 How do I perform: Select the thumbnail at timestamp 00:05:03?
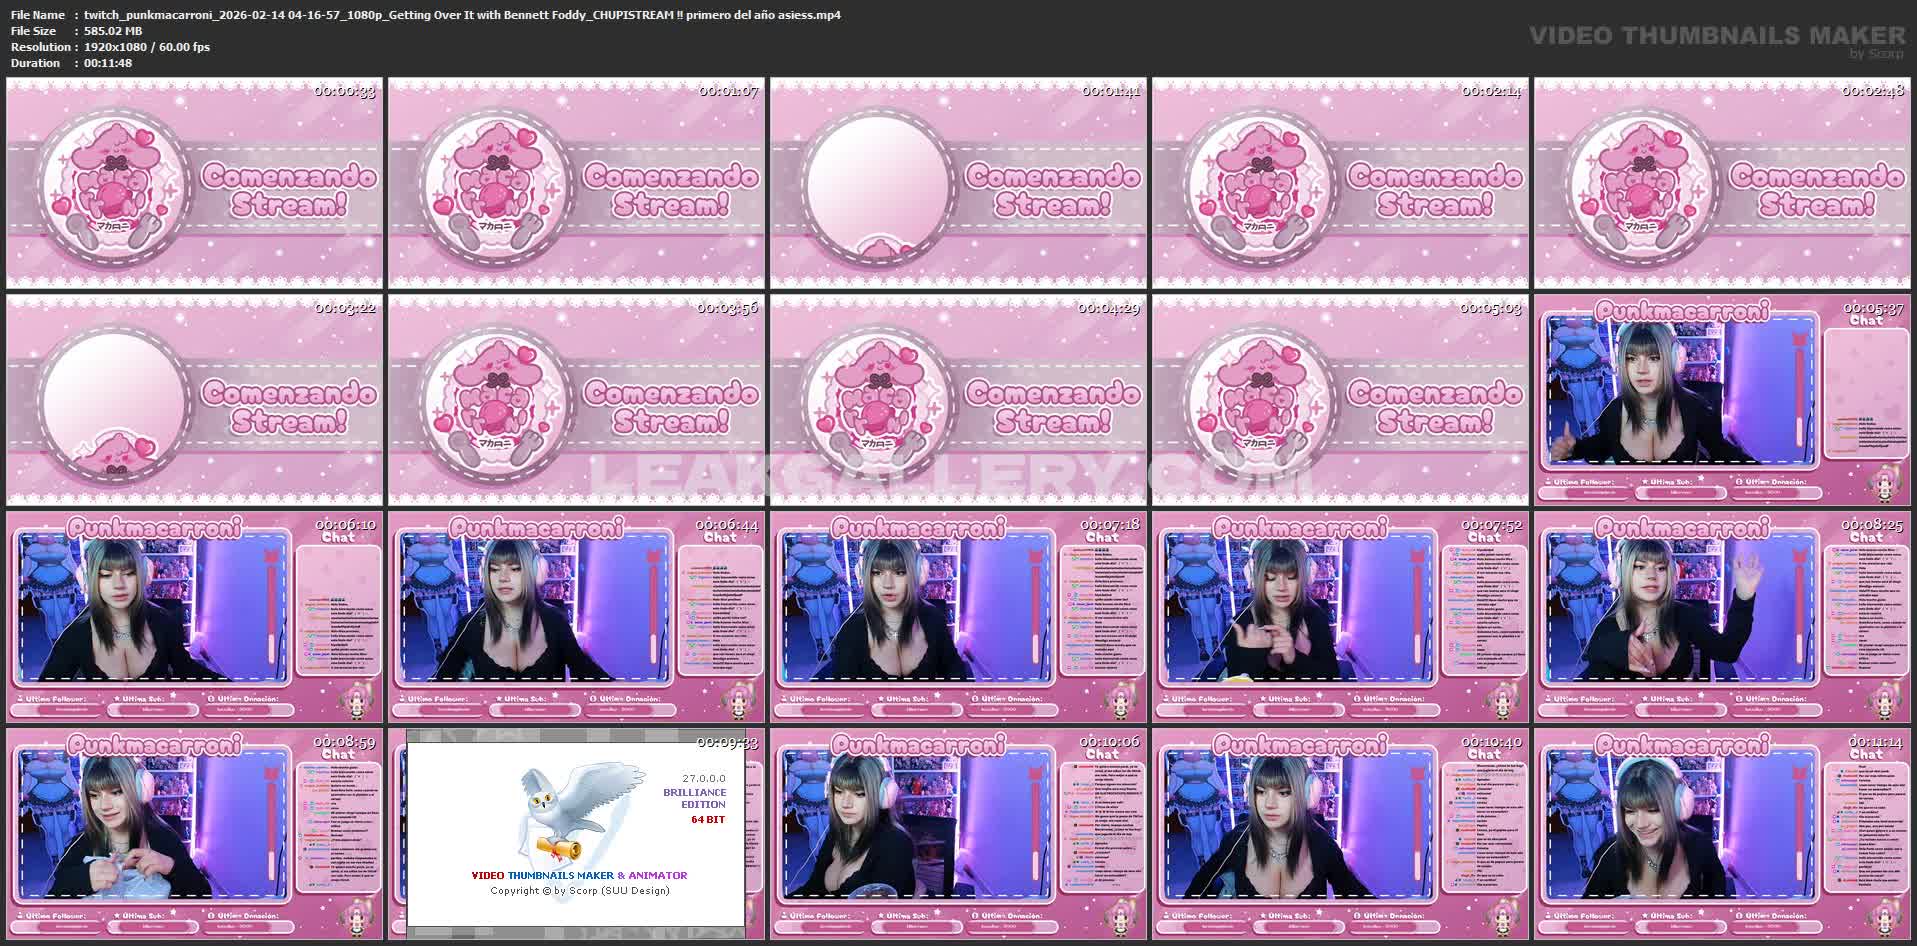[x=1340, y=400]
